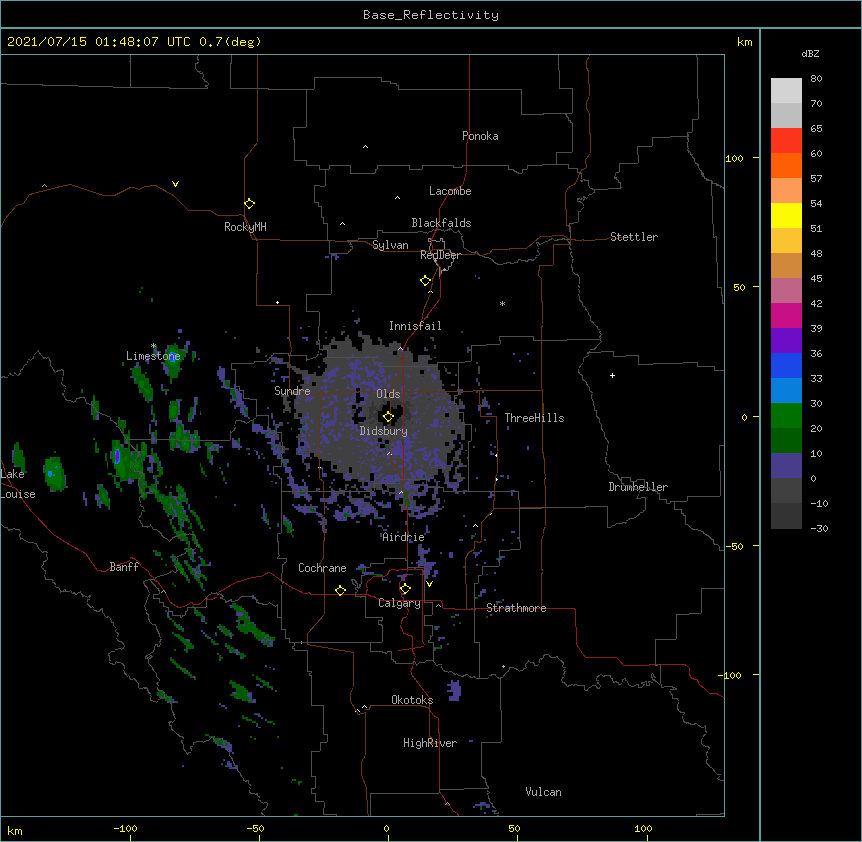Screen dimensions: 862x842
Task: Click the RockyMH town label
Action: (x=245, y=227)
